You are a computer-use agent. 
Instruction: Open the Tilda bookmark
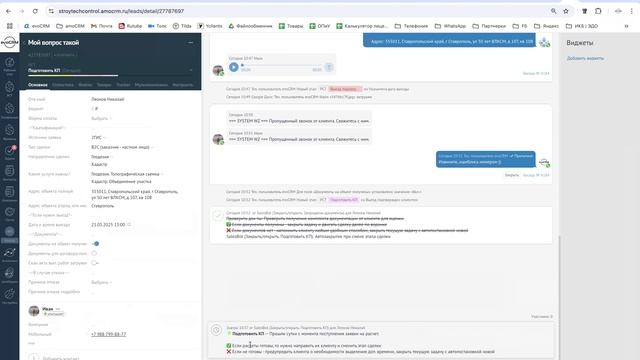pos(182,26)
